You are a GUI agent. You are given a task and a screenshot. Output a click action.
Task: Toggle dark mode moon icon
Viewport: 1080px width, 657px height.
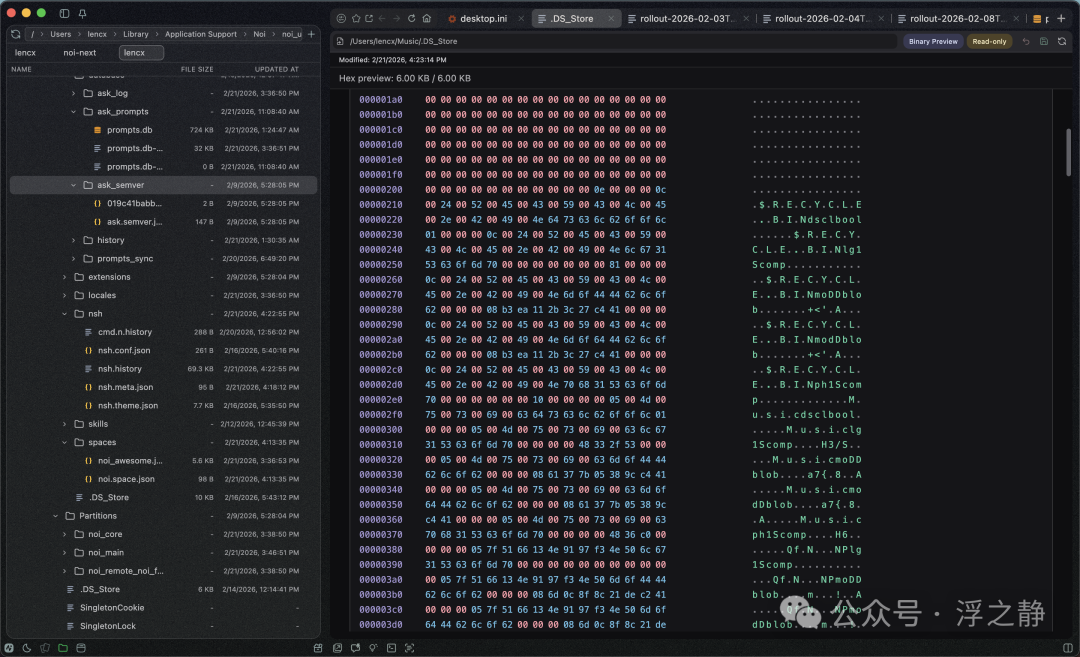[x=27, y=647]
